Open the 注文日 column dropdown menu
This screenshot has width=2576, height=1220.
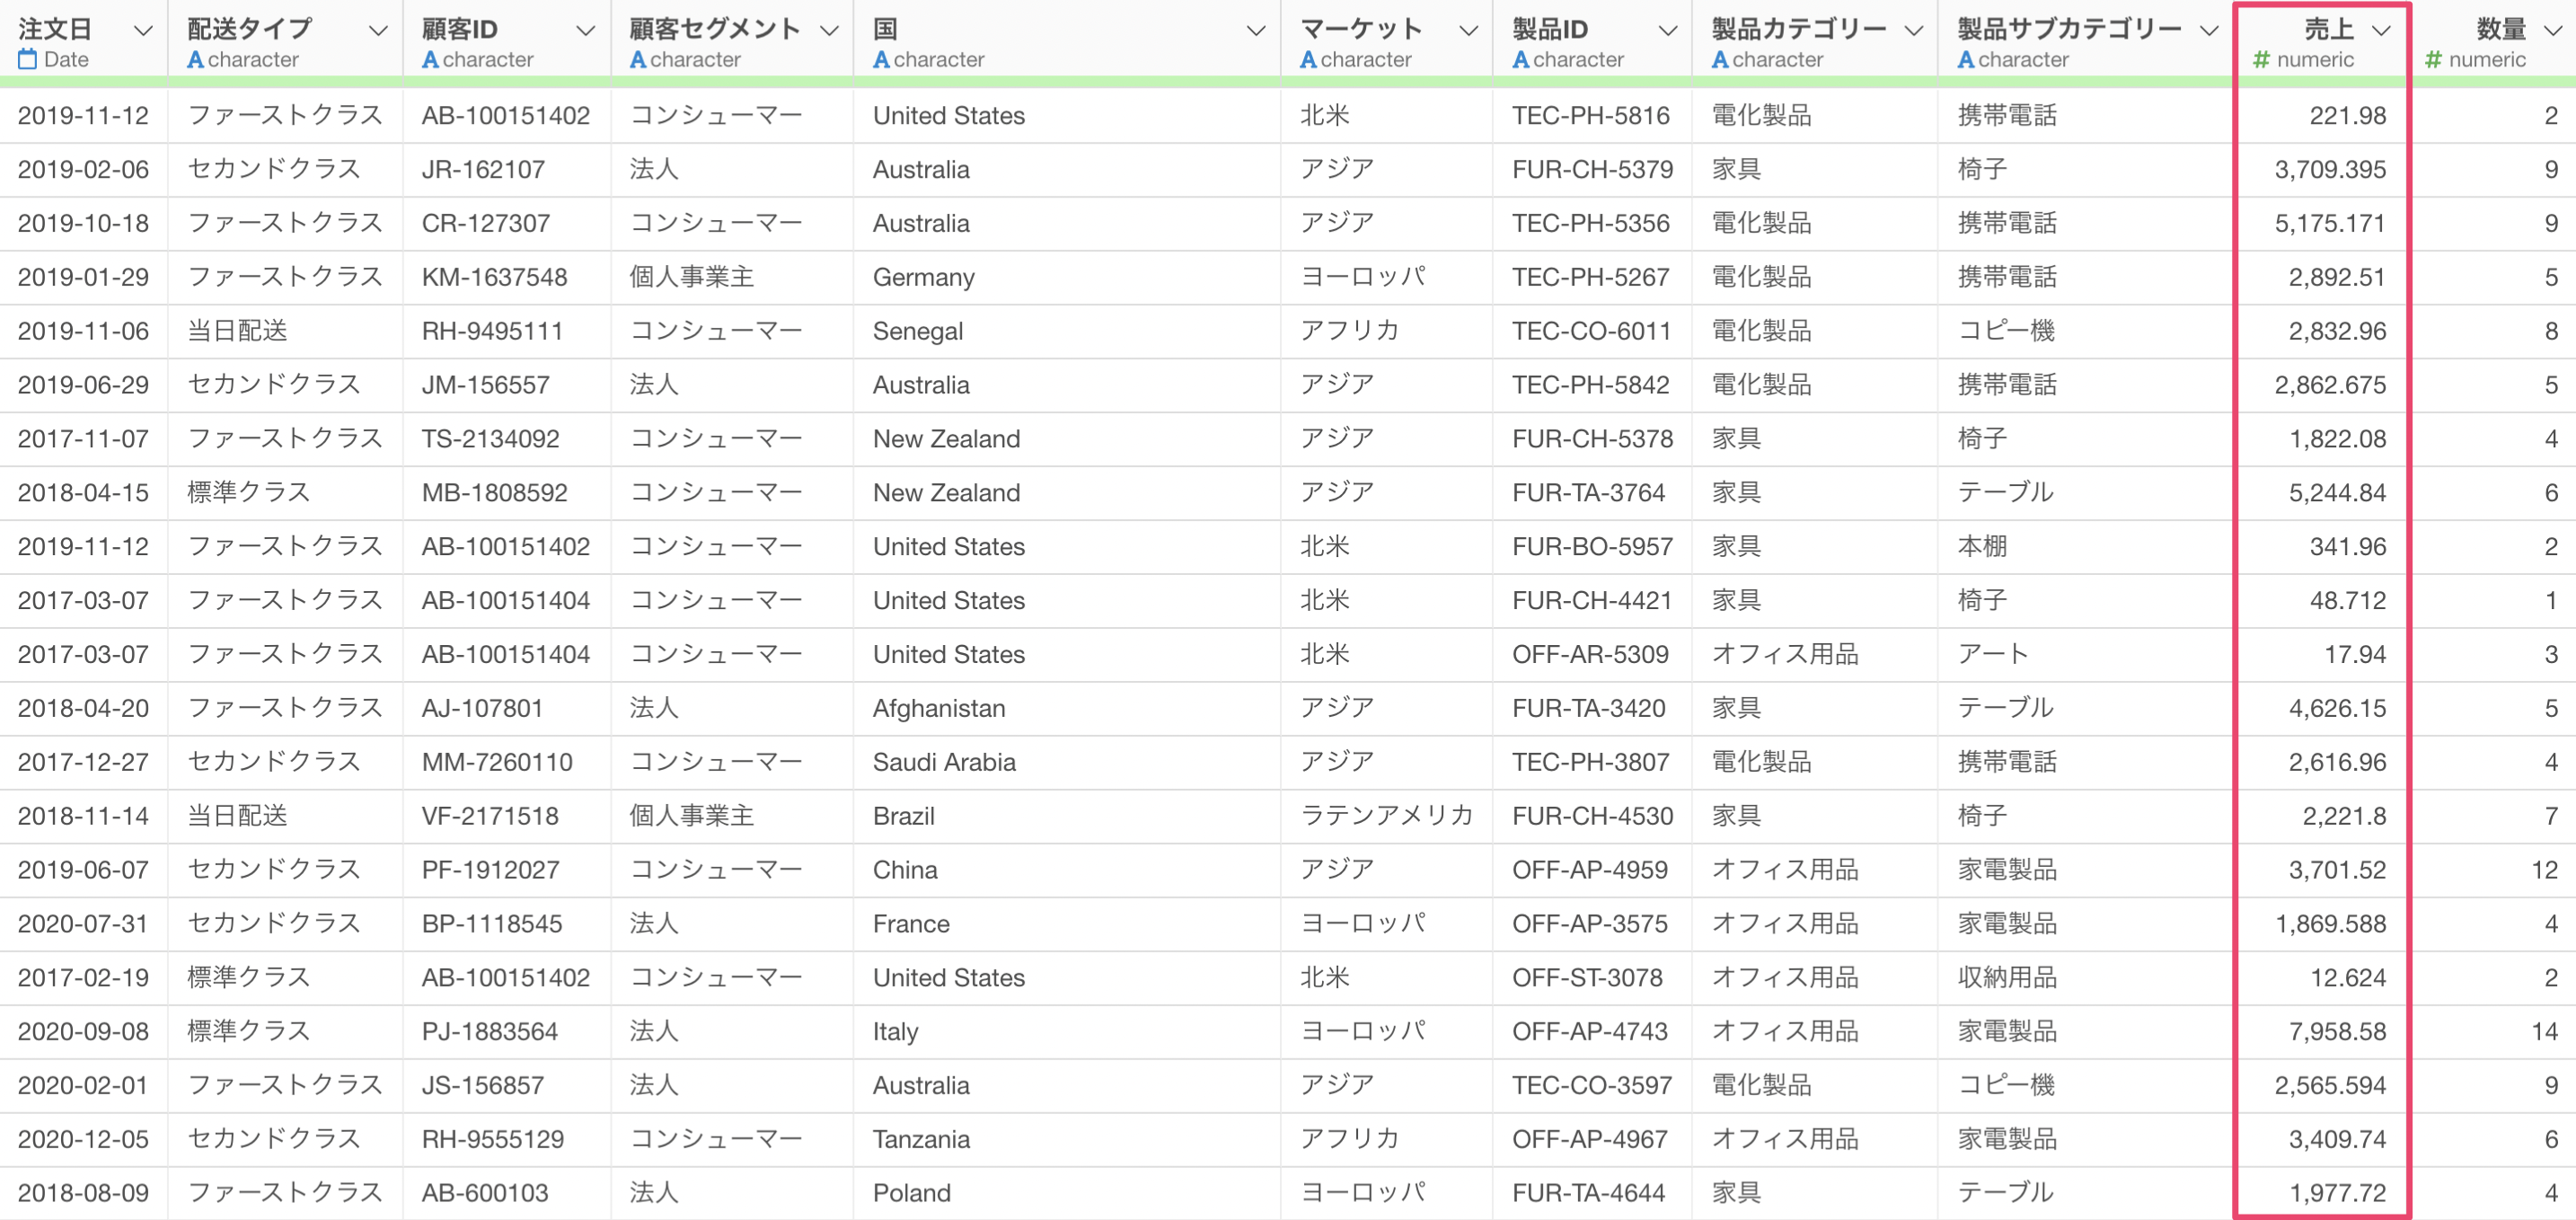click(x=143, y=31)
